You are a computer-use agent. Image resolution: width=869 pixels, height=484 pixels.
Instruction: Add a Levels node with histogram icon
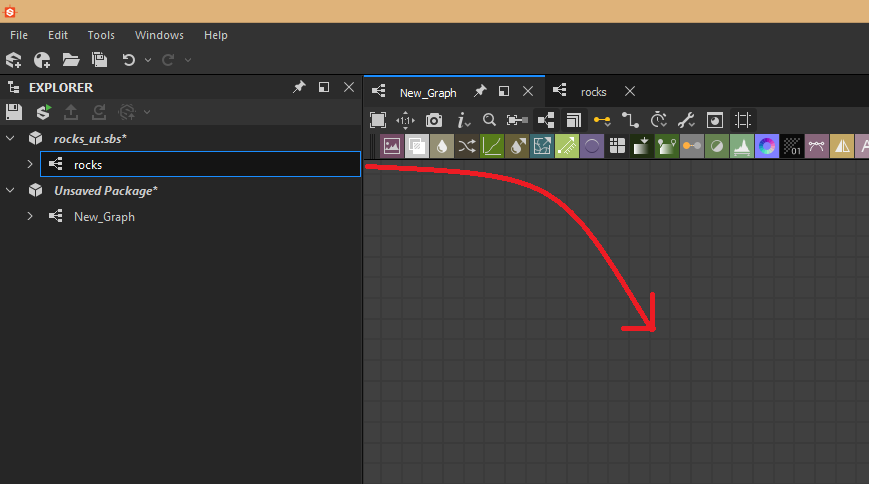pos(742,146)
